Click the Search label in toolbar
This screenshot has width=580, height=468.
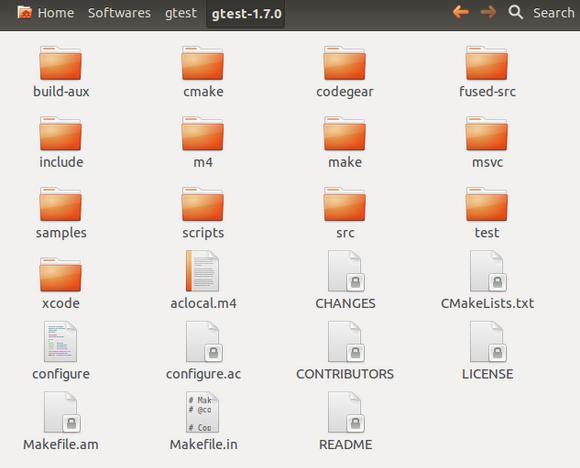[x=554, y=13]
